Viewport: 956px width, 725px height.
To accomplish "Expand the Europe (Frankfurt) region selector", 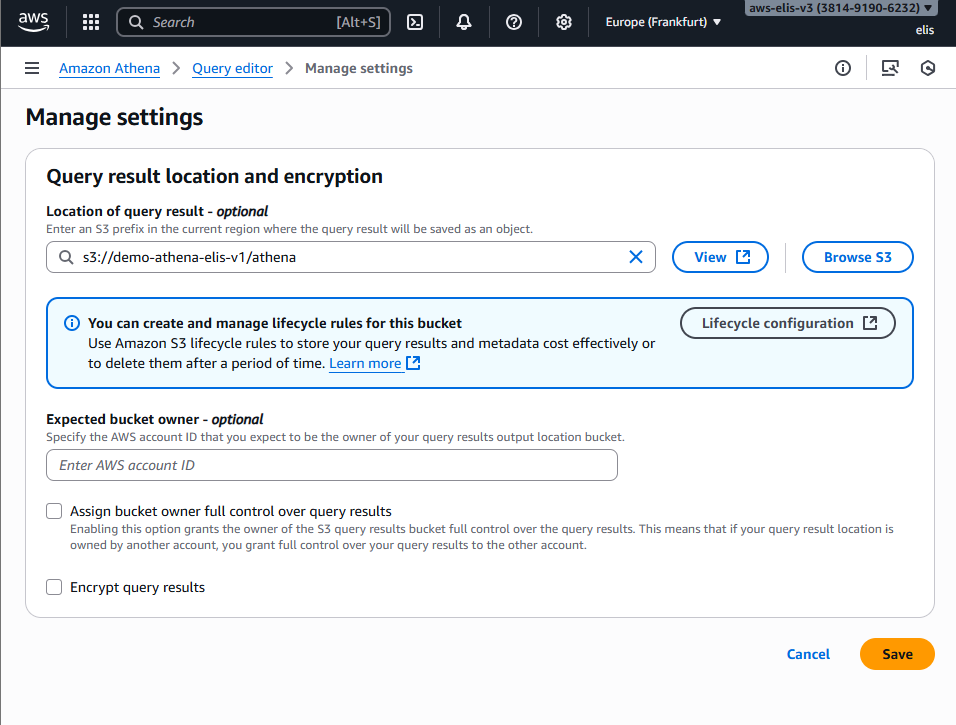I will [663, 22].
